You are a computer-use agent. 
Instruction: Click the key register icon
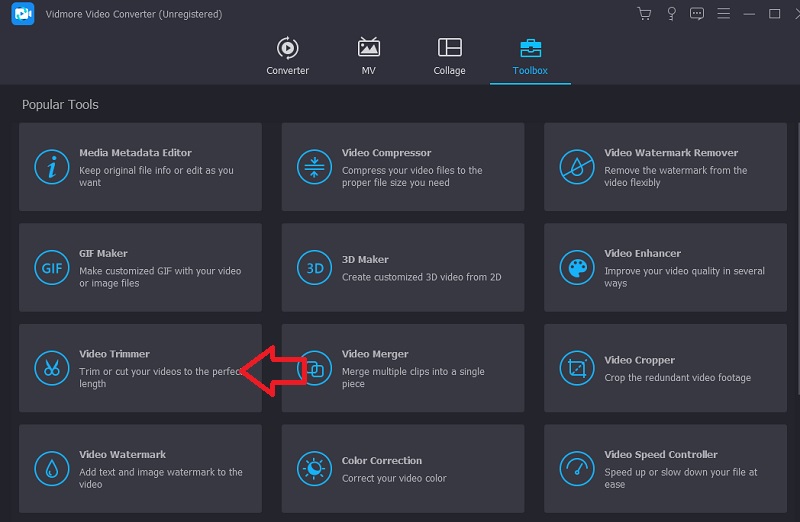[x=670, y=14]
